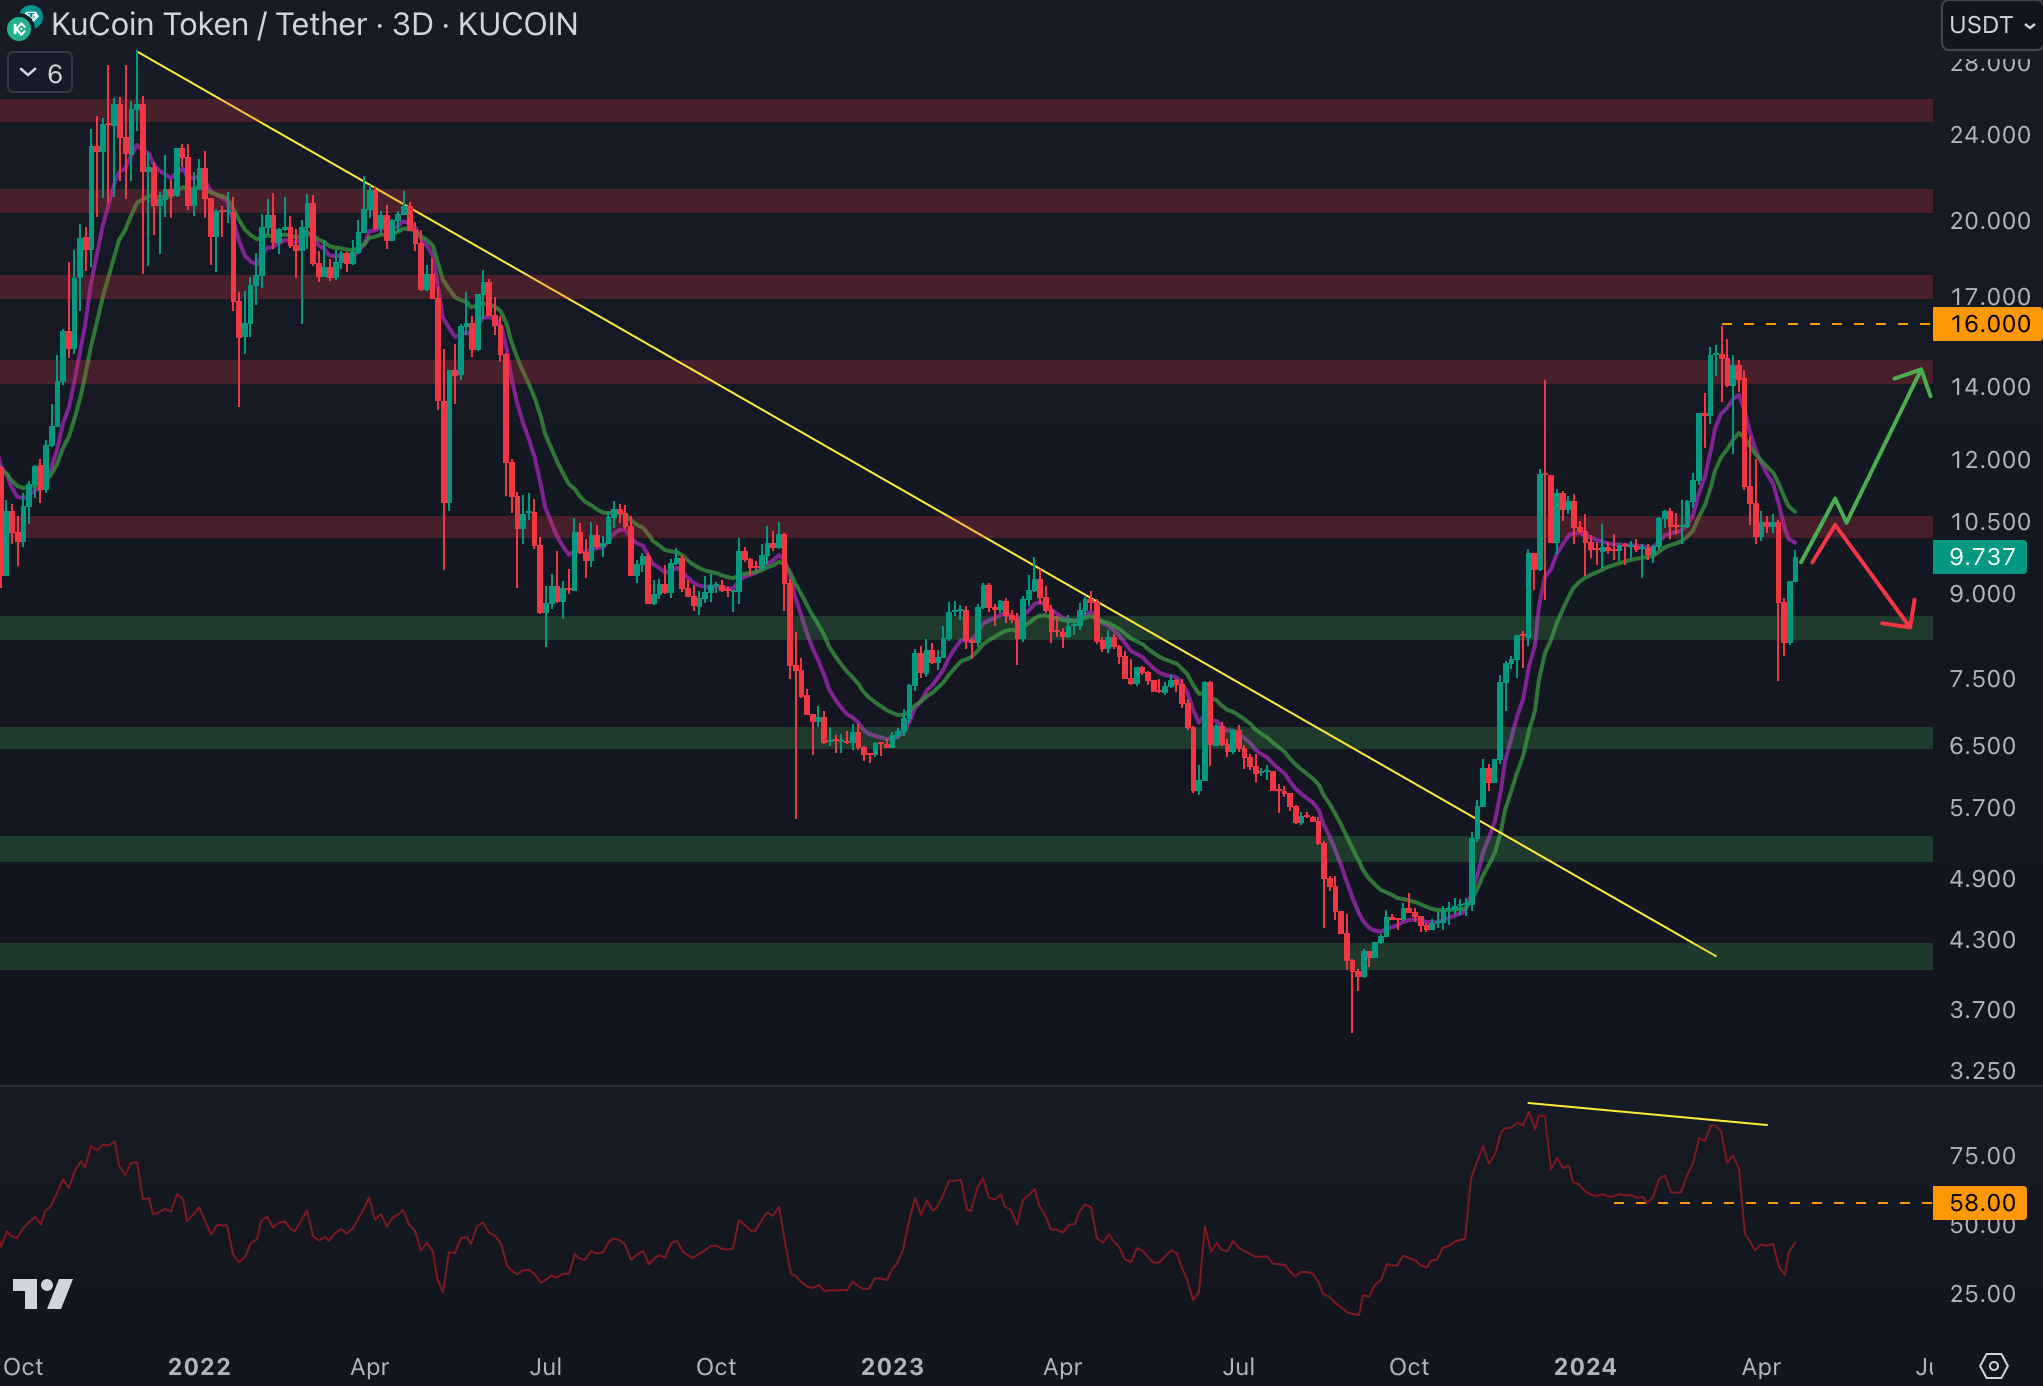Click the 16.000 orange price label
Viewport: 2043px width, 1386px height.
[1988, 324]
